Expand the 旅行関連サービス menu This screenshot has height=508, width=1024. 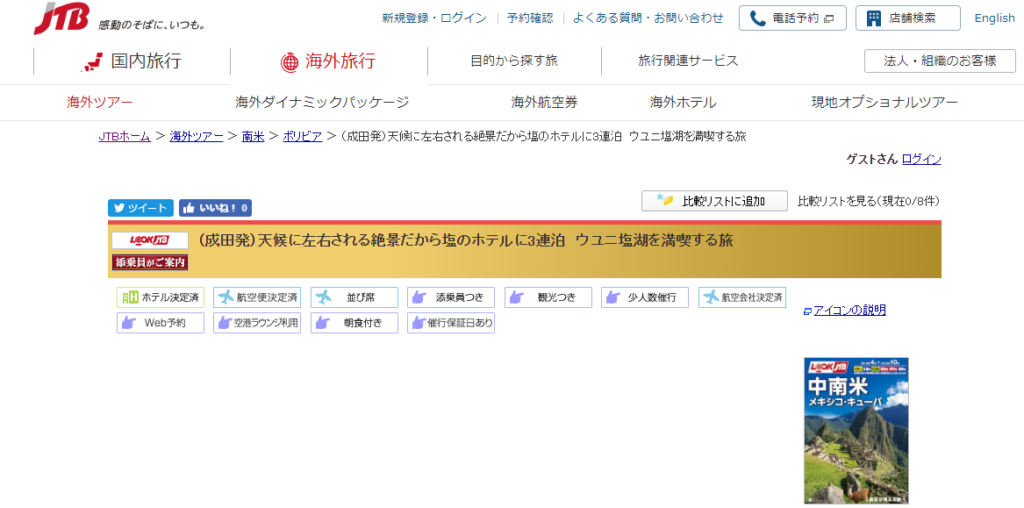click(x=688, y=61)
